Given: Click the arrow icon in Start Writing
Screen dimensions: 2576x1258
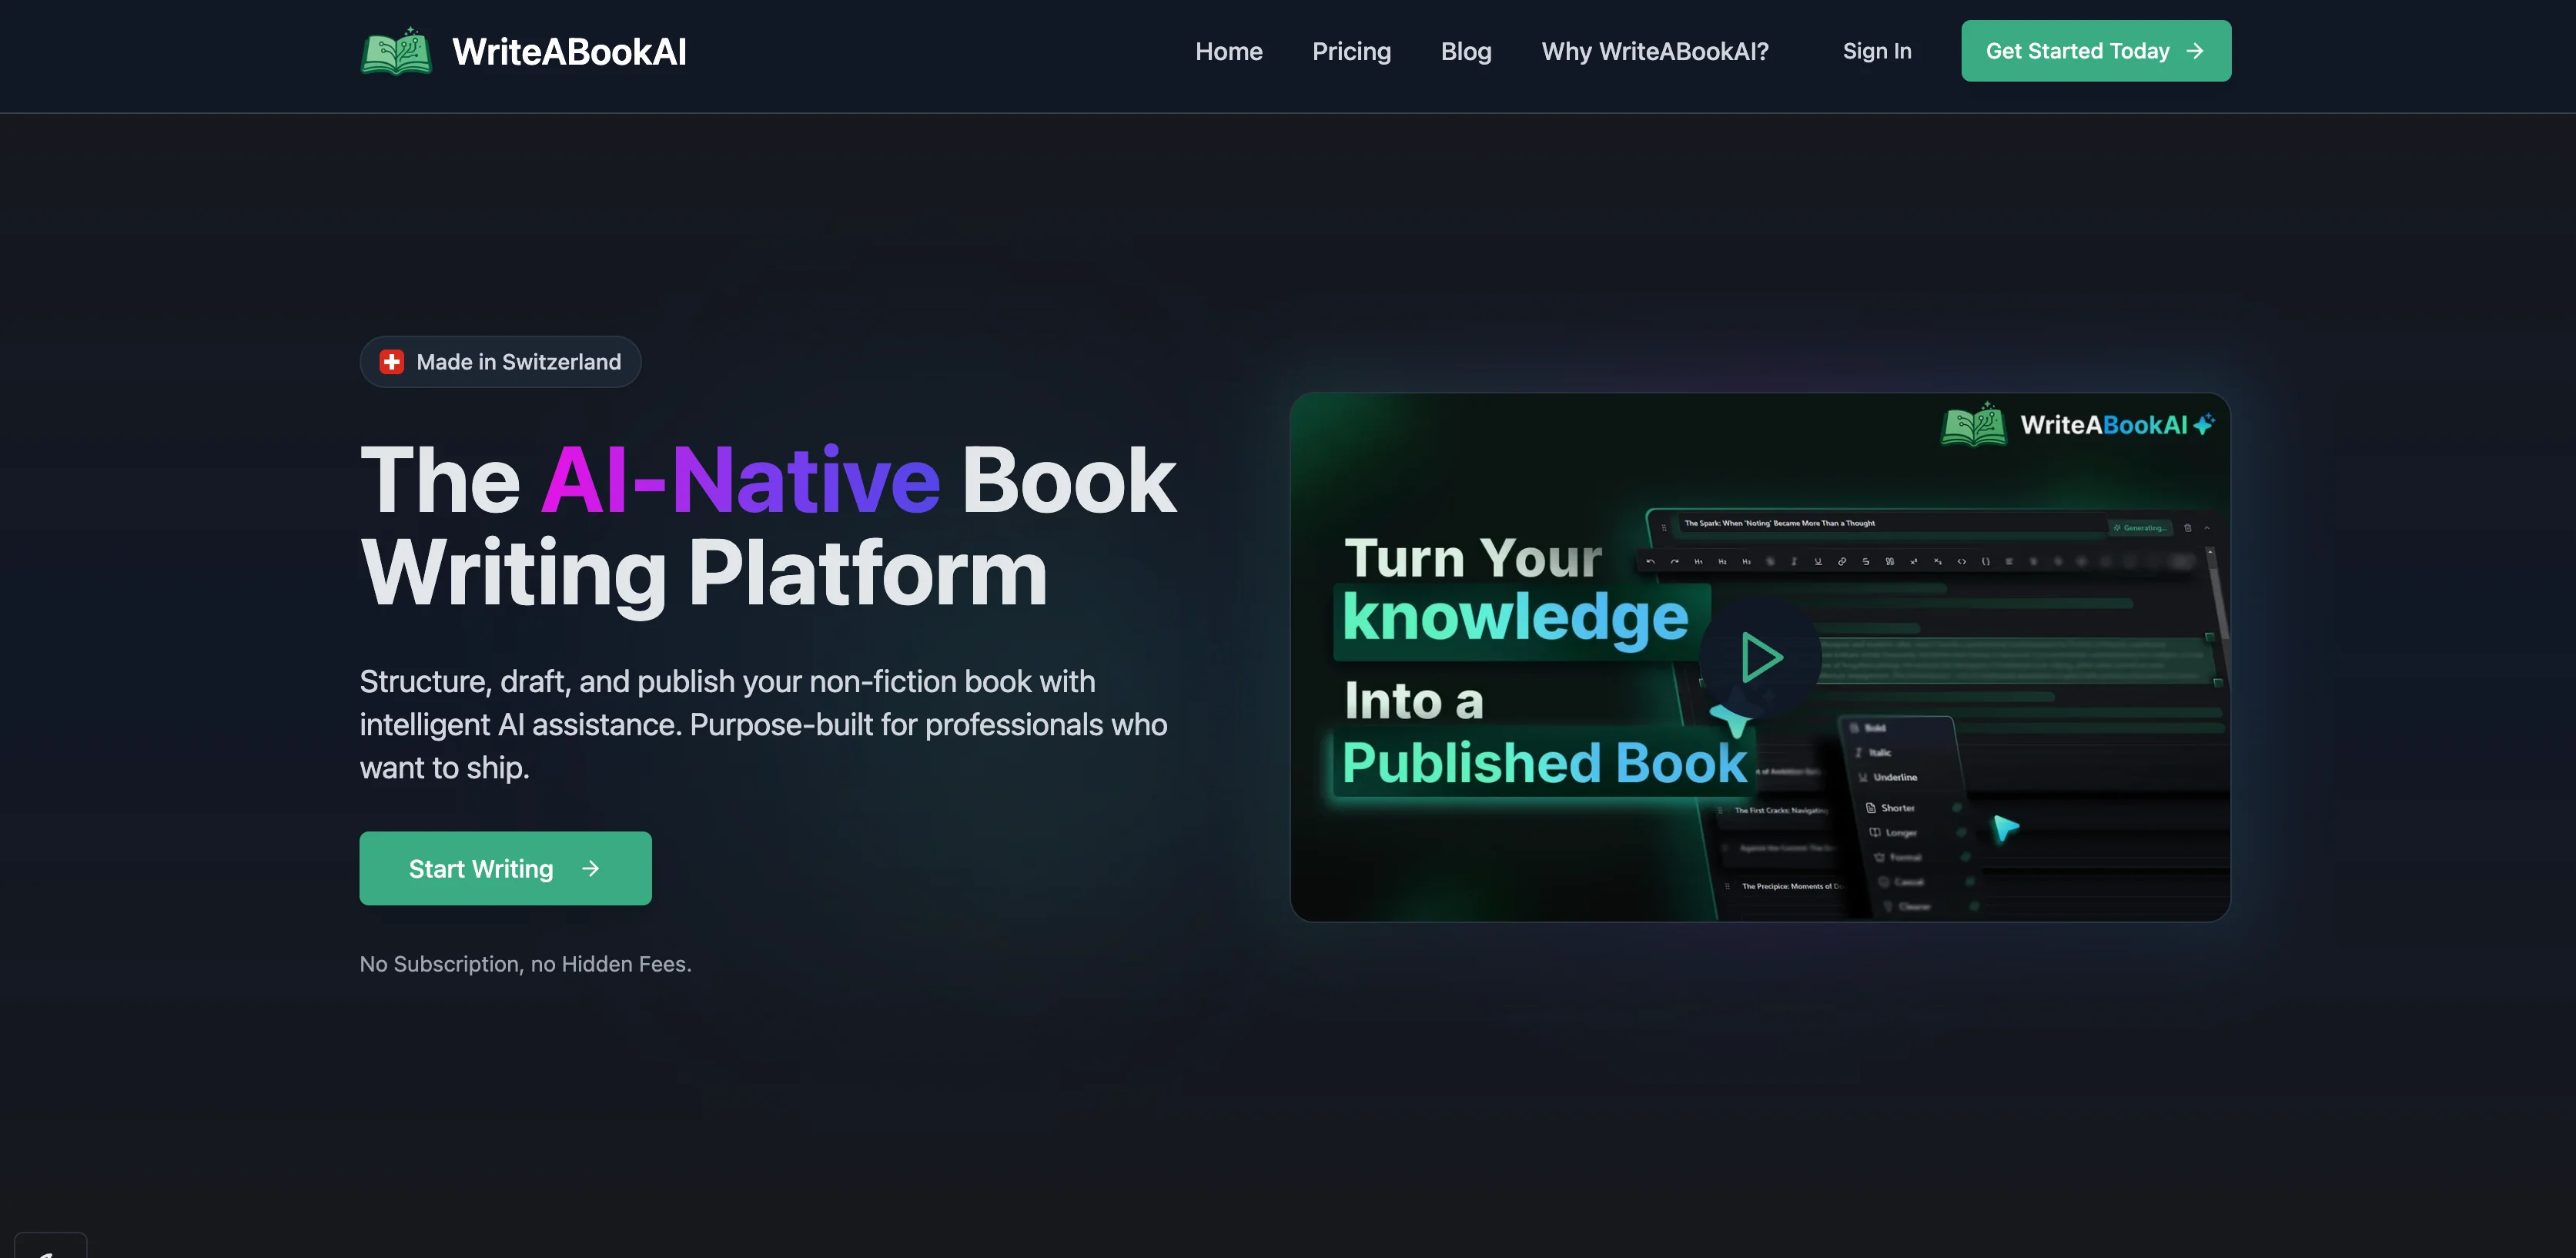Looking at the screenshot, I should (x=590, y=868).
